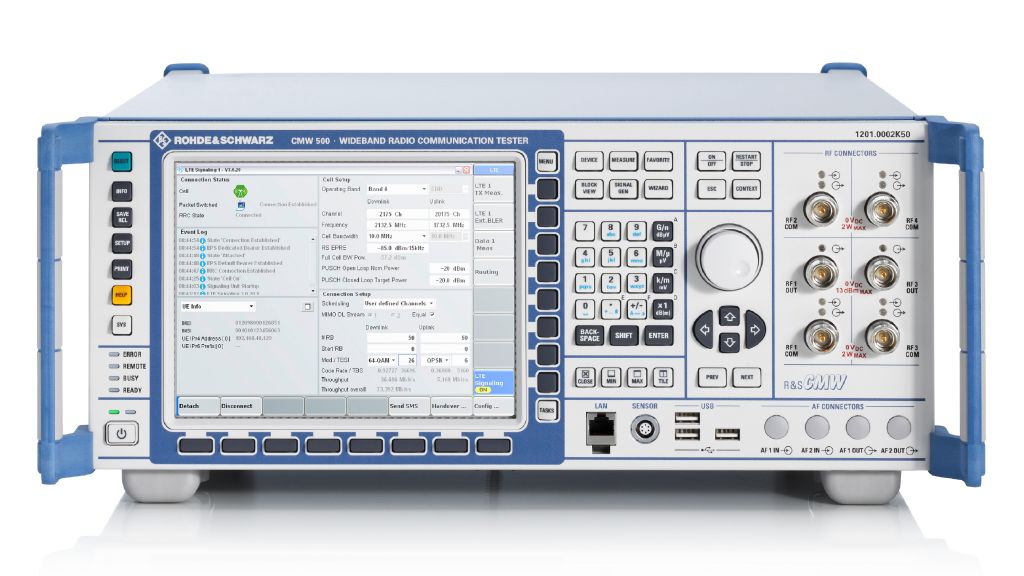Open the uplink modulation dropdown showing QPSK
This screenshot has width=1024, height=576.
(437, 360)
